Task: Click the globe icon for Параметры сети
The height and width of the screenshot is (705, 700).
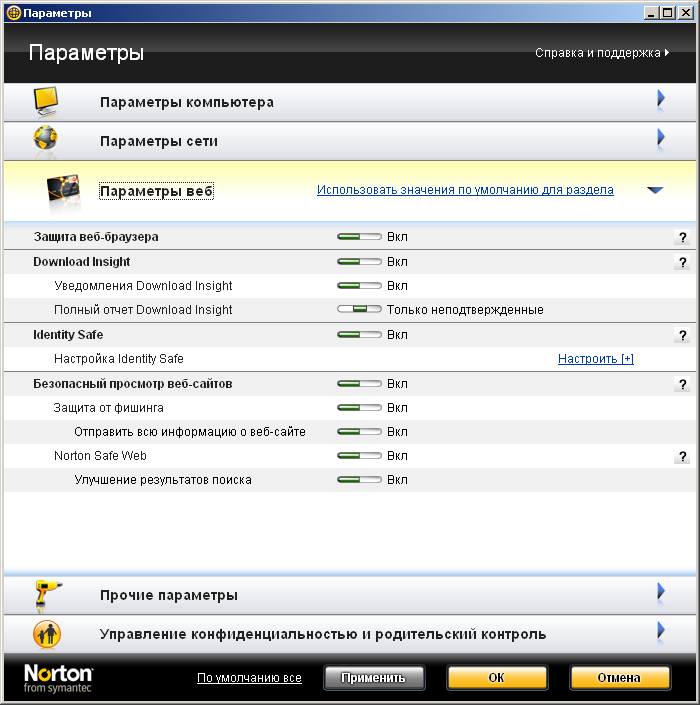Action: 45,139
